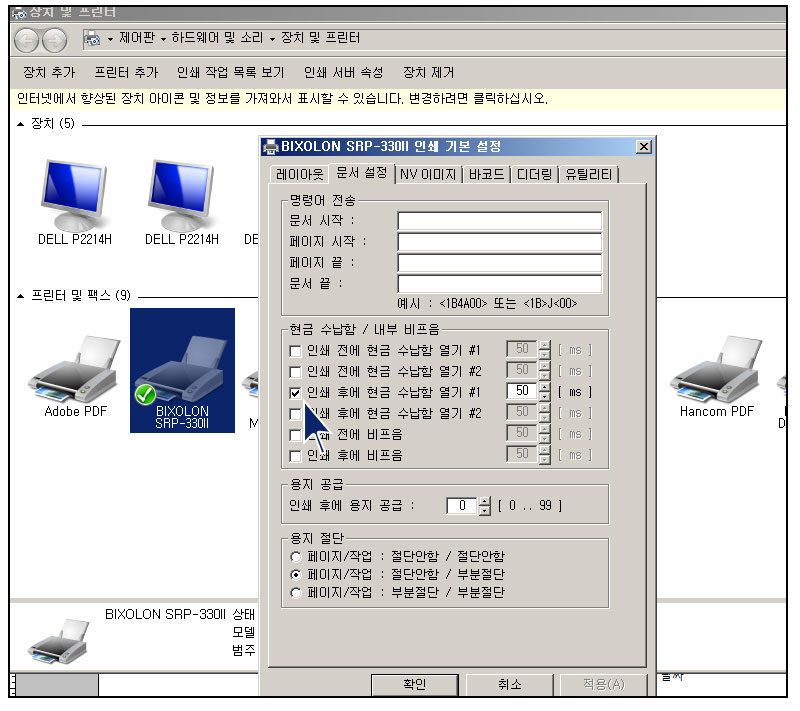Select 페이지/작업 : 절단안함 / 부분절단
This screenshot has height=711, width=800.
click(296, 575)
